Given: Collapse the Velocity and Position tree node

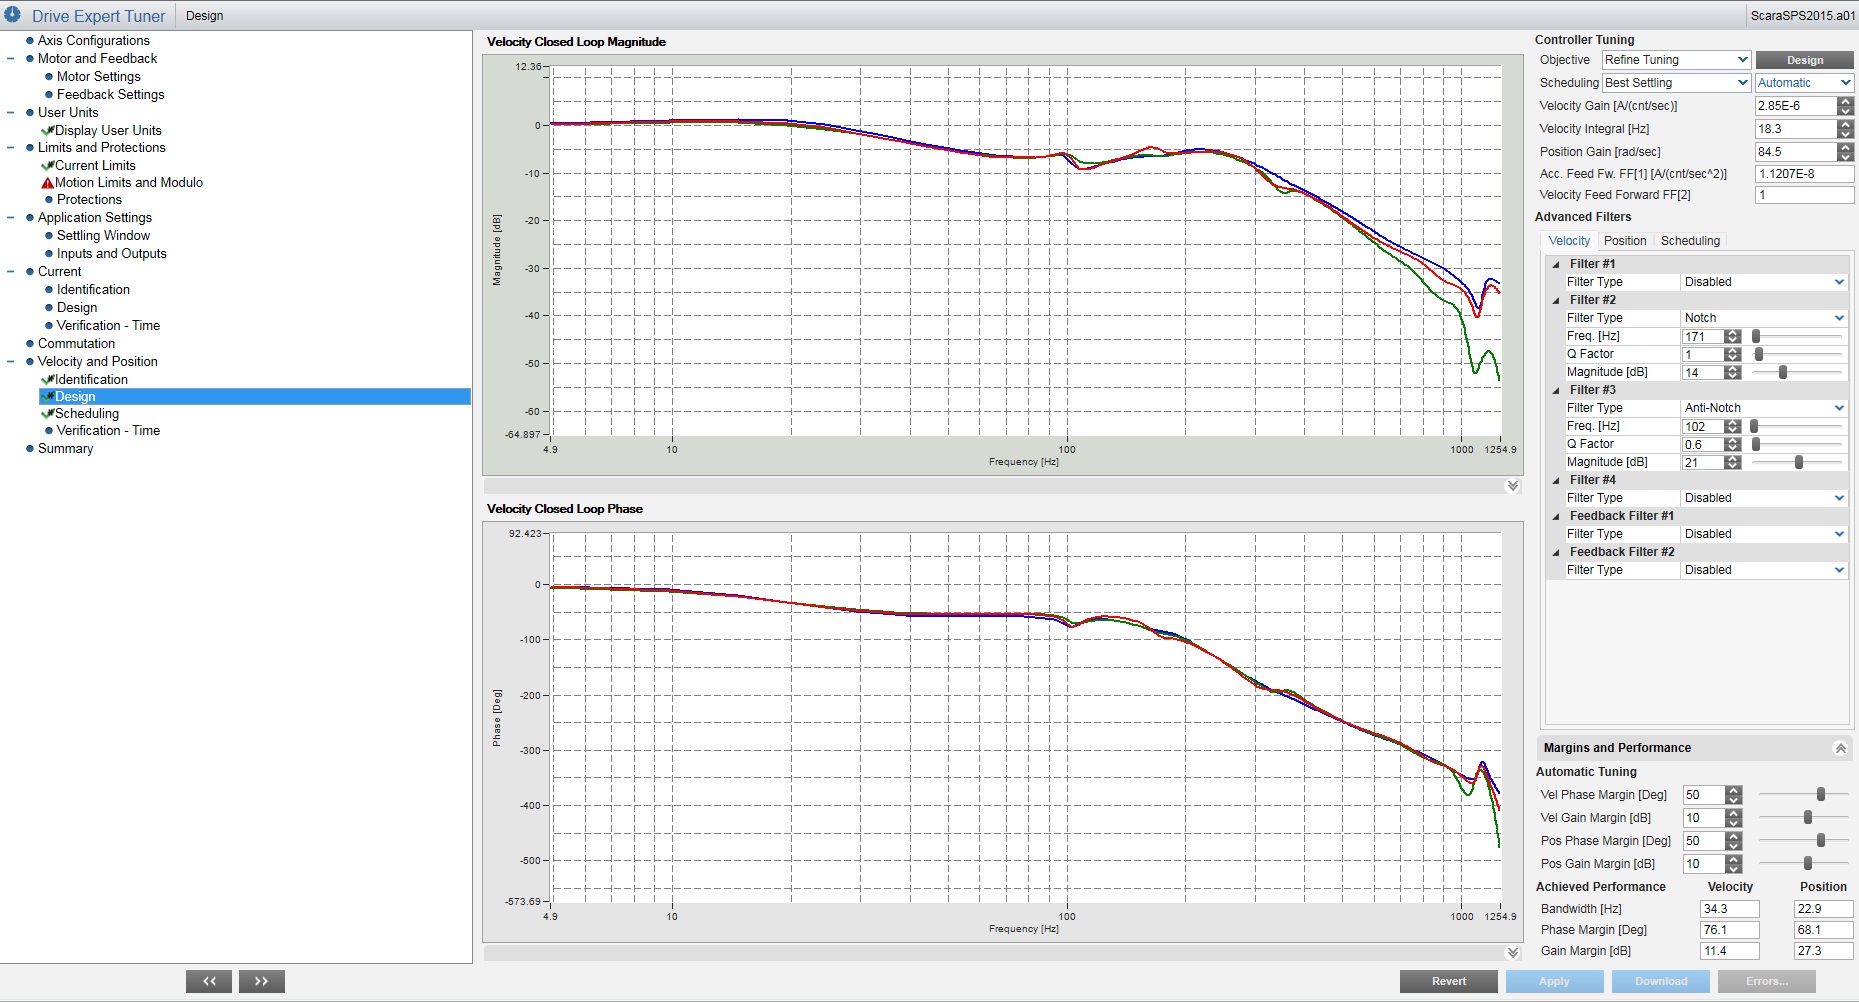Looking at the screenshot, I should coord(11,362).
